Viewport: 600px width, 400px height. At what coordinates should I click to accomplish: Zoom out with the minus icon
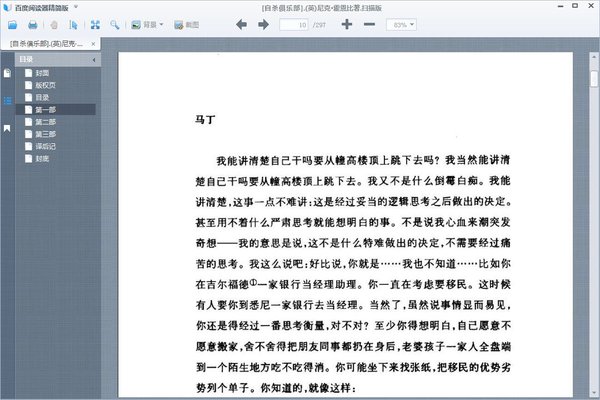(369, 24)
